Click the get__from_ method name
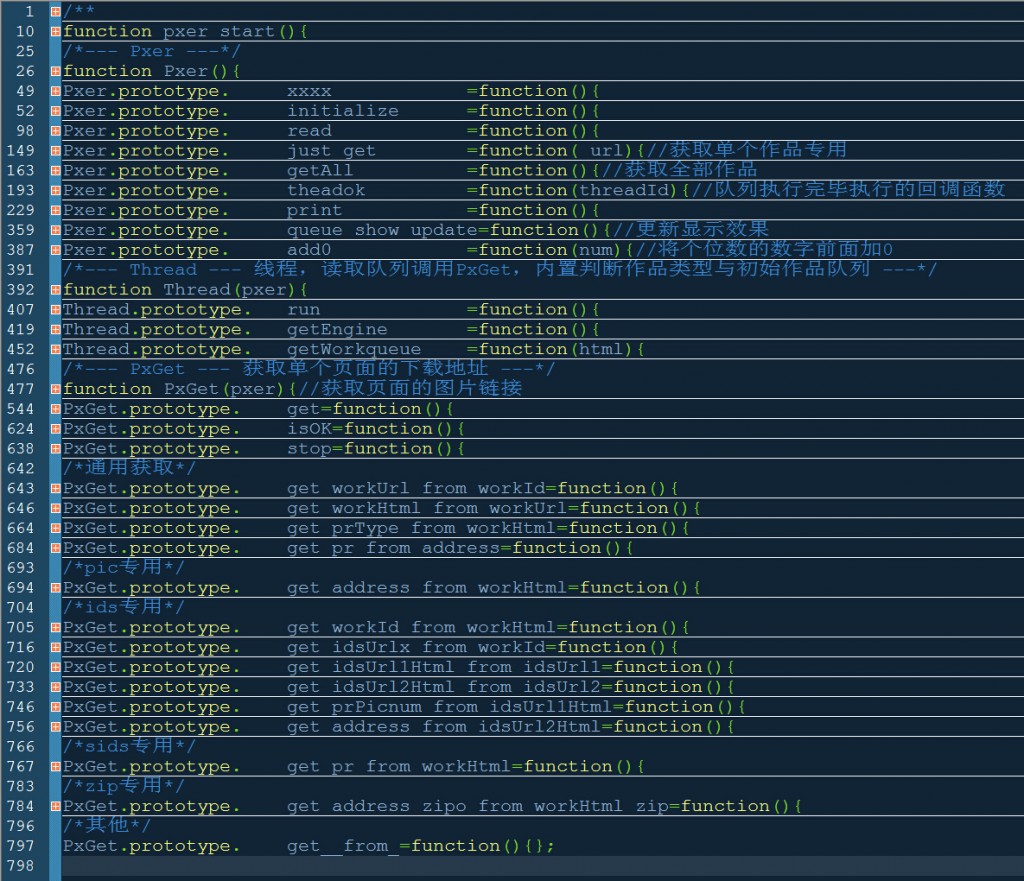Viewport: 1024px width, 881px height. pyautogui.click(x=342, y=847)
